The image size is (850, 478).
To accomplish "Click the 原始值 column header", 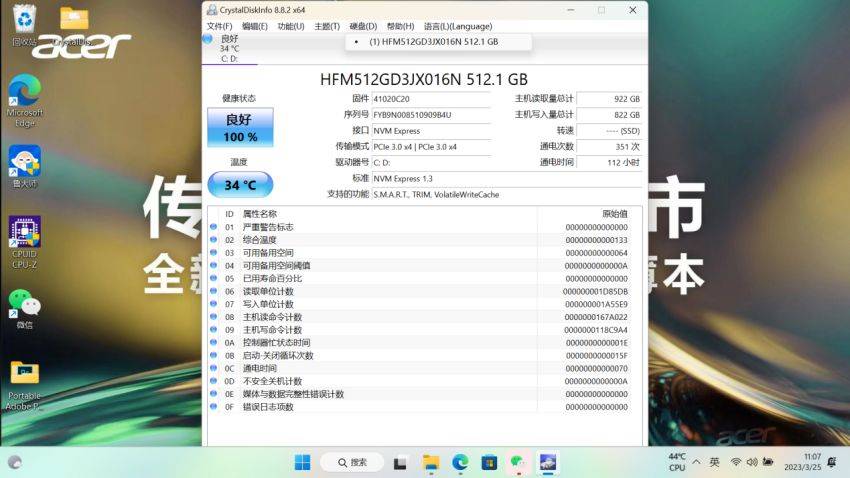I will (x=615, y=214).
